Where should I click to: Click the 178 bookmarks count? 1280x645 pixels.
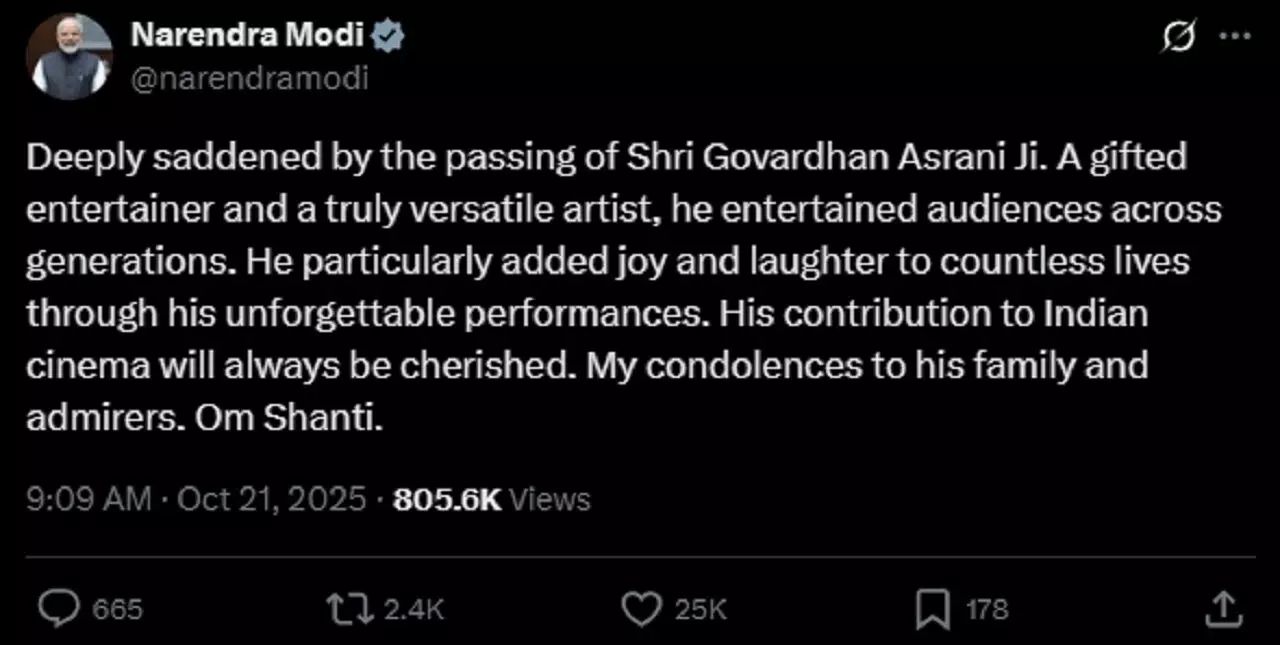coord(986,608)
